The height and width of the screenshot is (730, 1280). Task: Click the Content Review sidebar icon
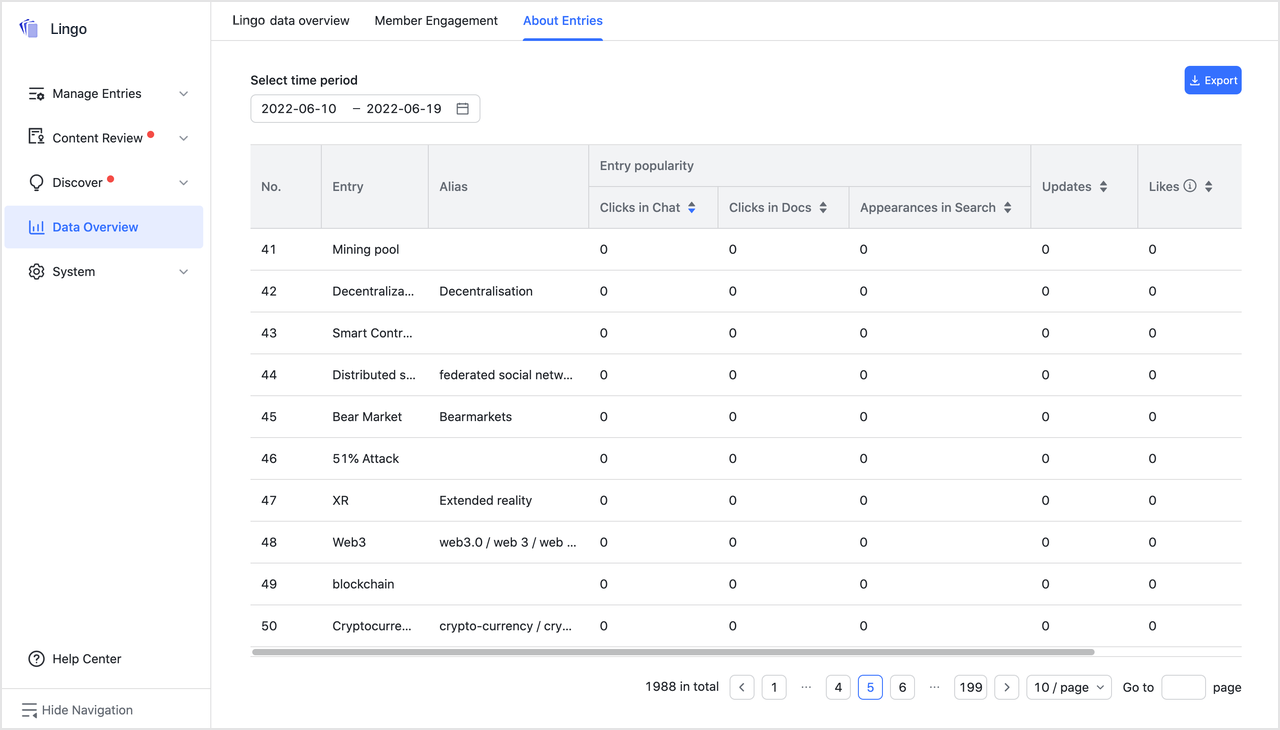tap(36, 137)
